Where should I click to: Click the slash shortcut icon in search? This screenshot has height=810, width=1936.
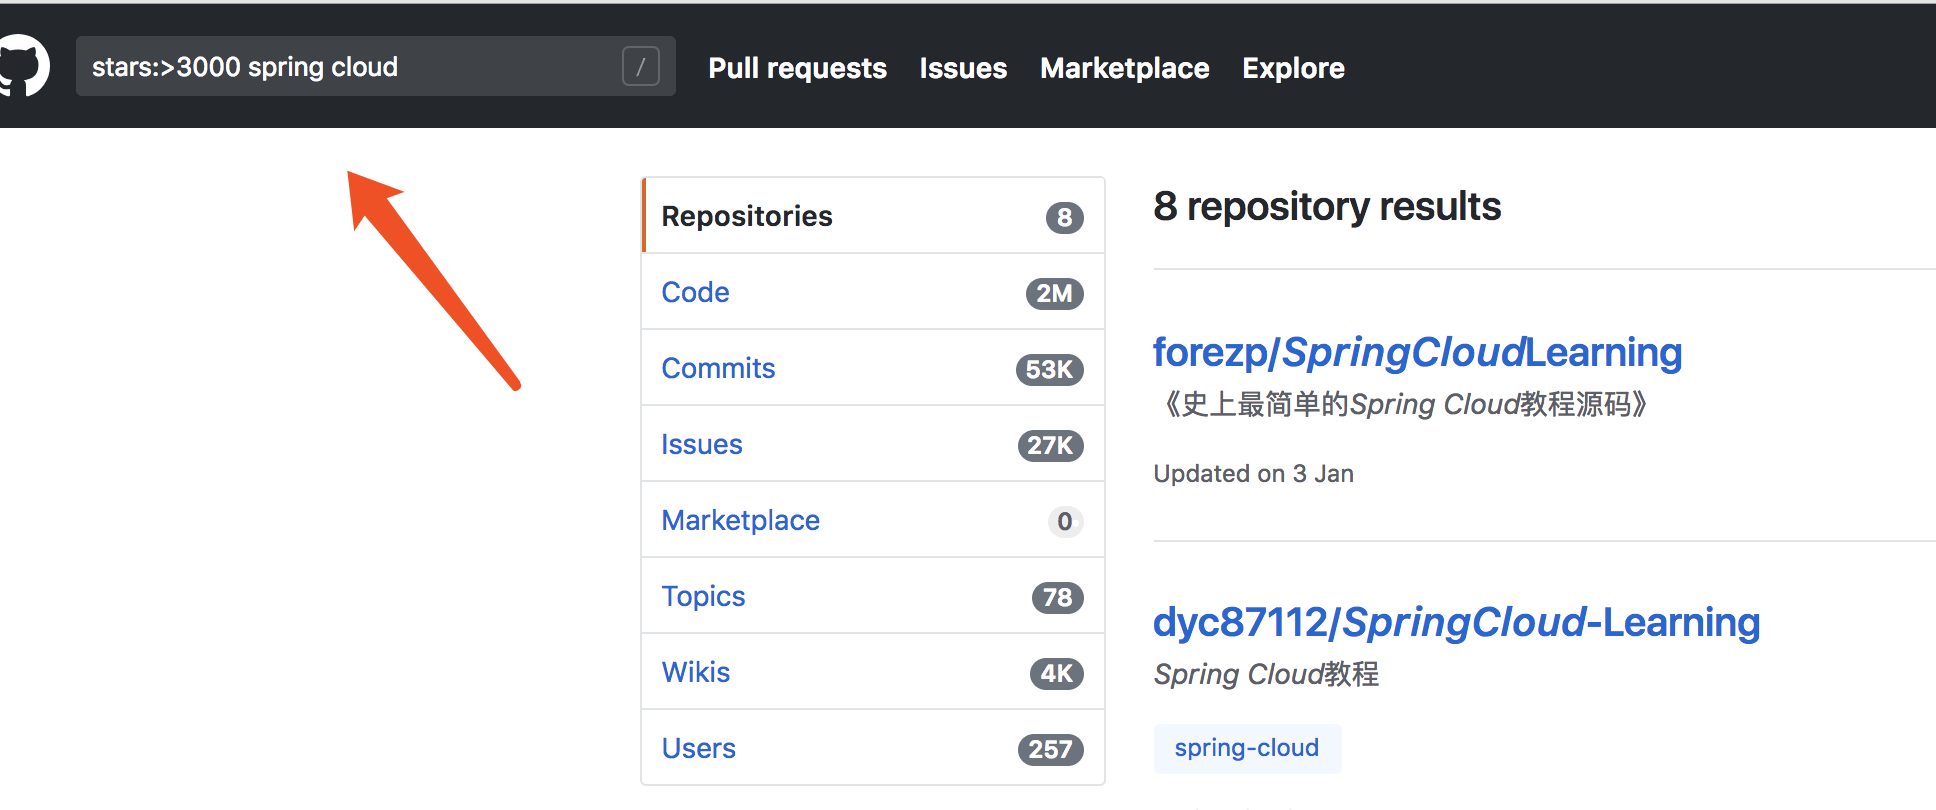pyautogui.click(x=640, y=67)
